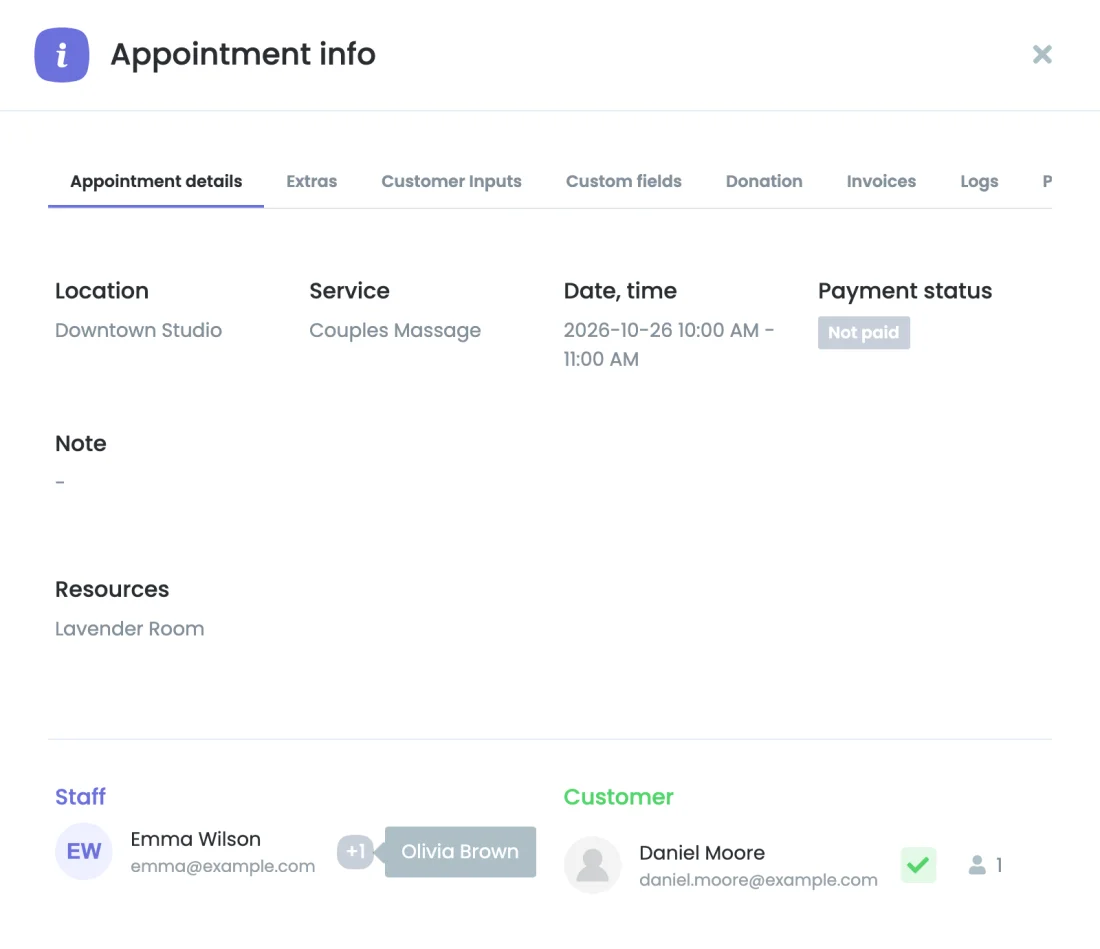The height and width of the screenshot is (949, 1100).
Task: Click the green approved checkmark icon
Action: tap(918, 865)
